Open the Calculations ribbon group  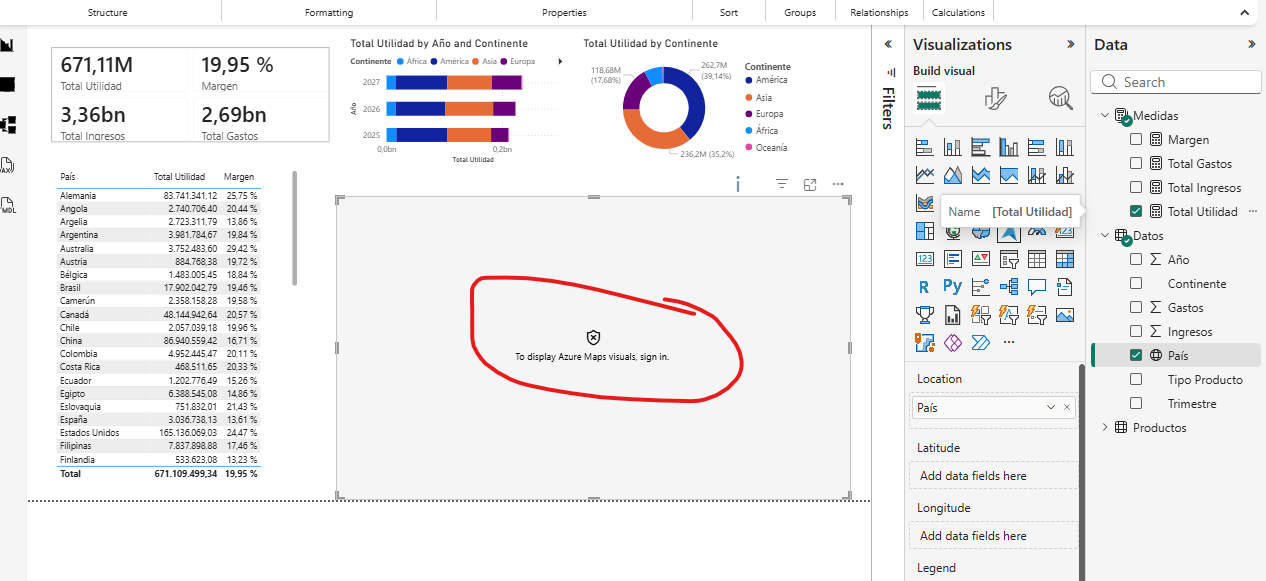tap(958, 13)
